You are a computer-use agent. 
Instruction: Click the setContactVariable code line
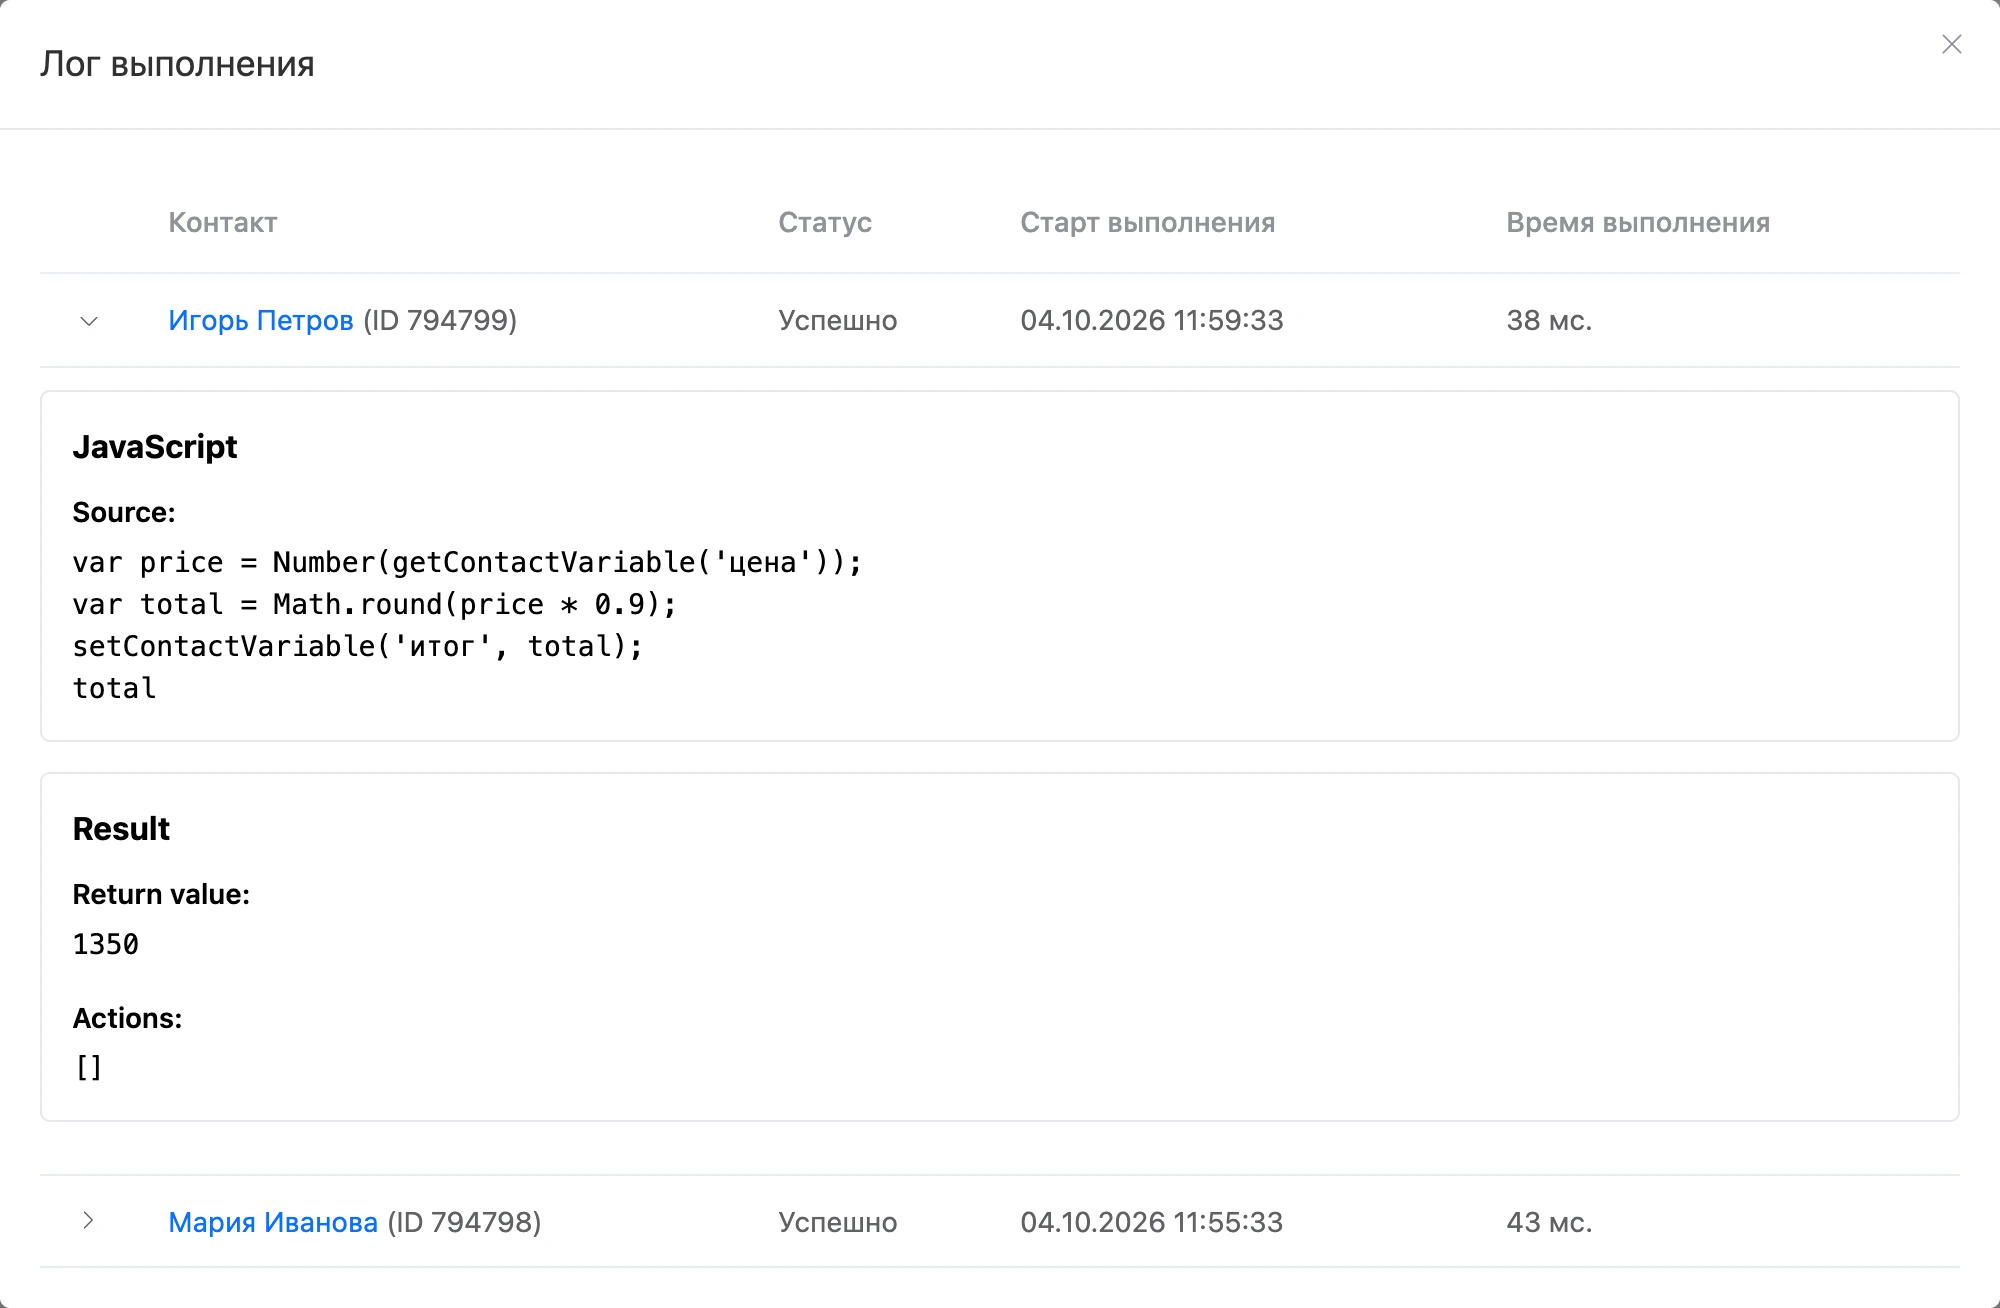coord(358,646)
